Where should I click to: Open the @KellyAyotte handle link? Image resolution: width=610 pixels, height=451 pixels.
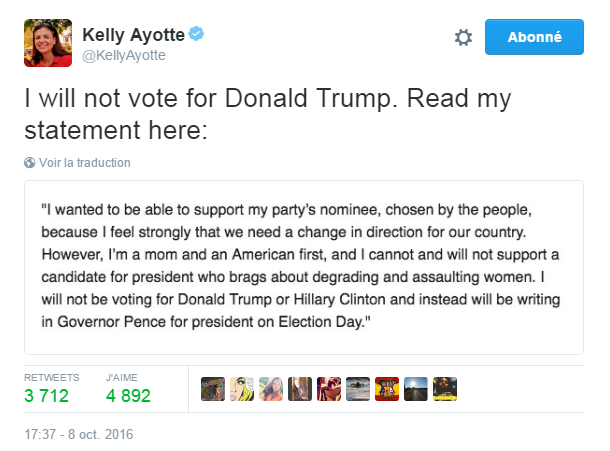tap(123, 55)
